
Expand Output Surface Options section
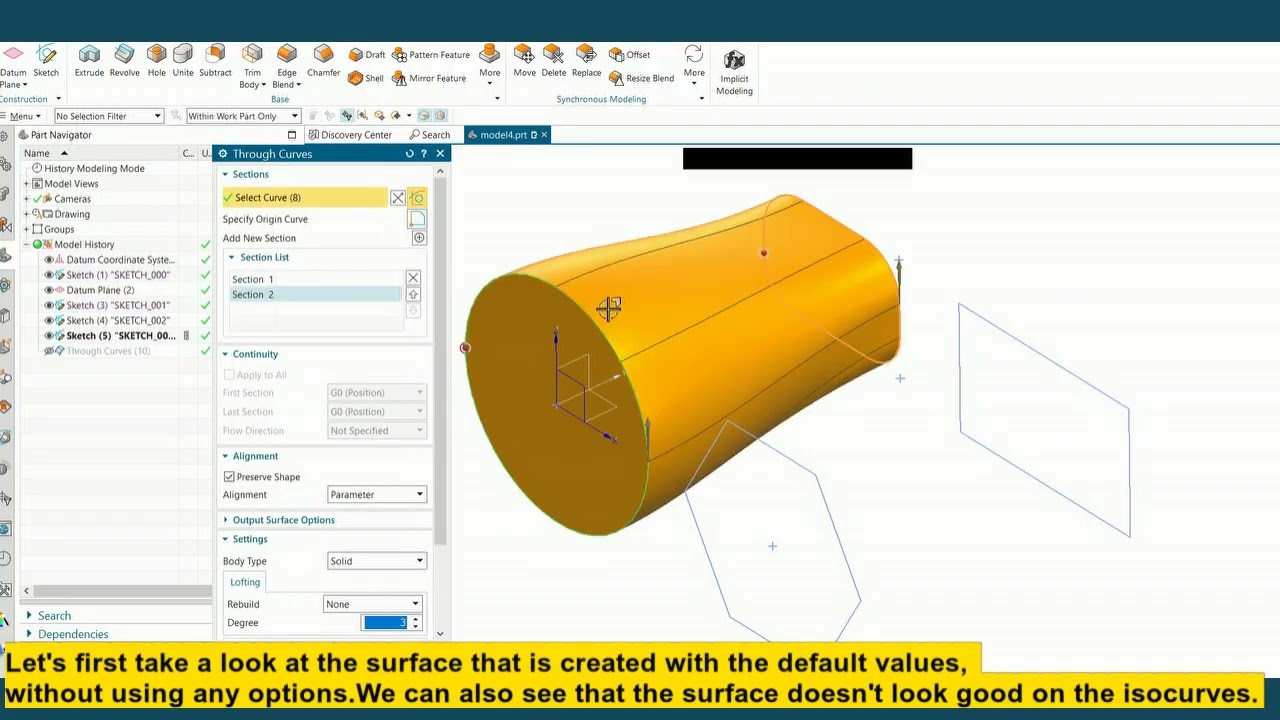(283, 520)
